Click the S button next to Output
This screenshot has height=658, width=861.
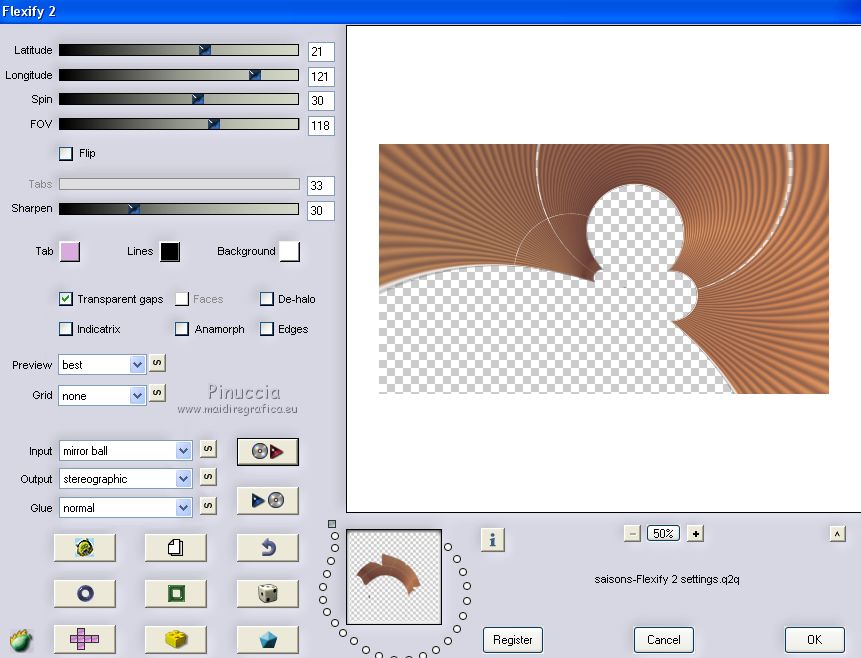click(x=208, y=477)
